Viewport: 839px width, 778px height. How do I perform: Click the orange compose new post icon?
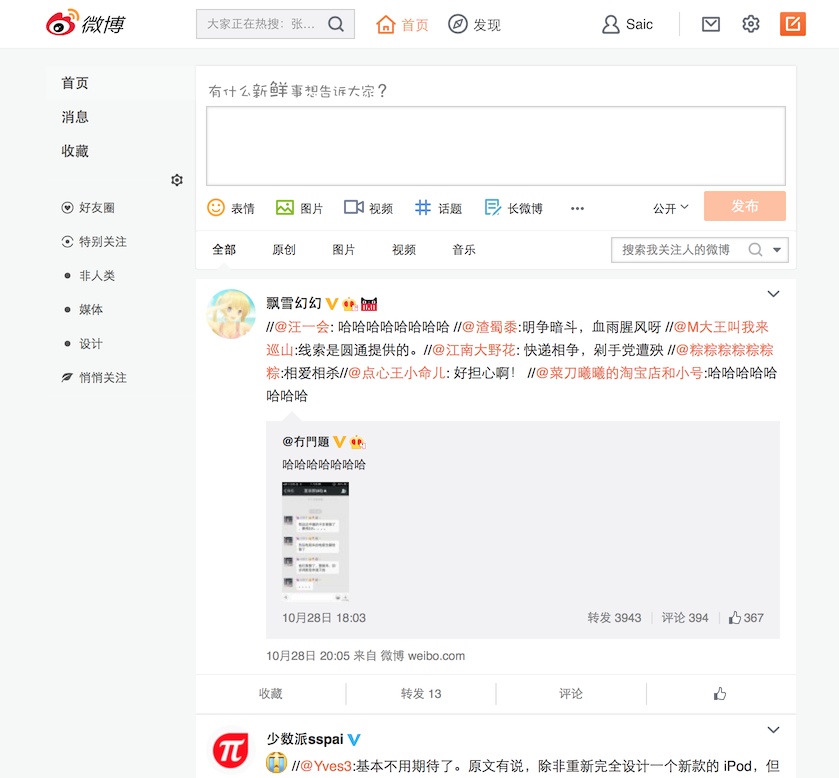(793, 23)
